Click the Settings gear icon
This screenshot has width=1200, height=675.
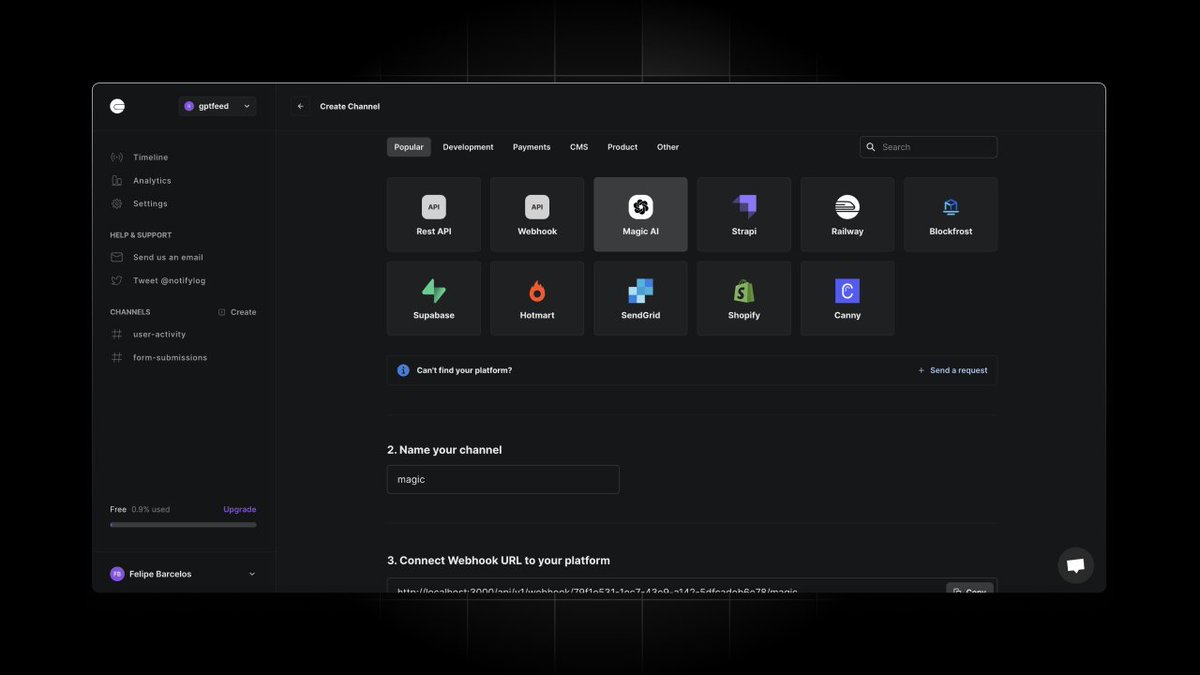pyautogui.click(x=117, y=204)
